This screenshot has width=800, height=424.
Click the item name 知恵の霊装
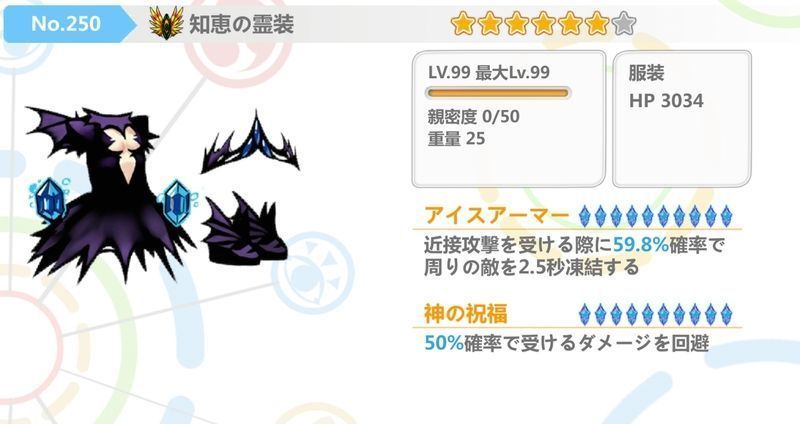(242, 24)
